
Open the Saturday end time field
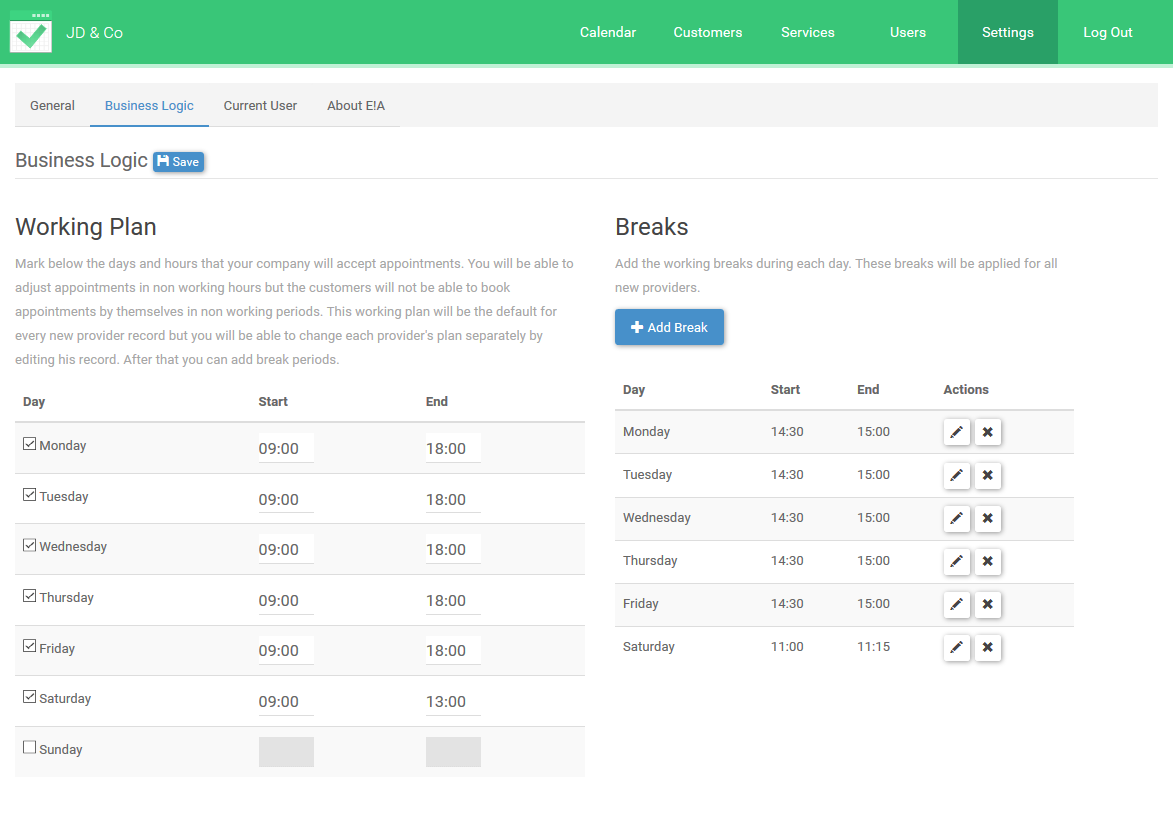[x=452, y=702]
